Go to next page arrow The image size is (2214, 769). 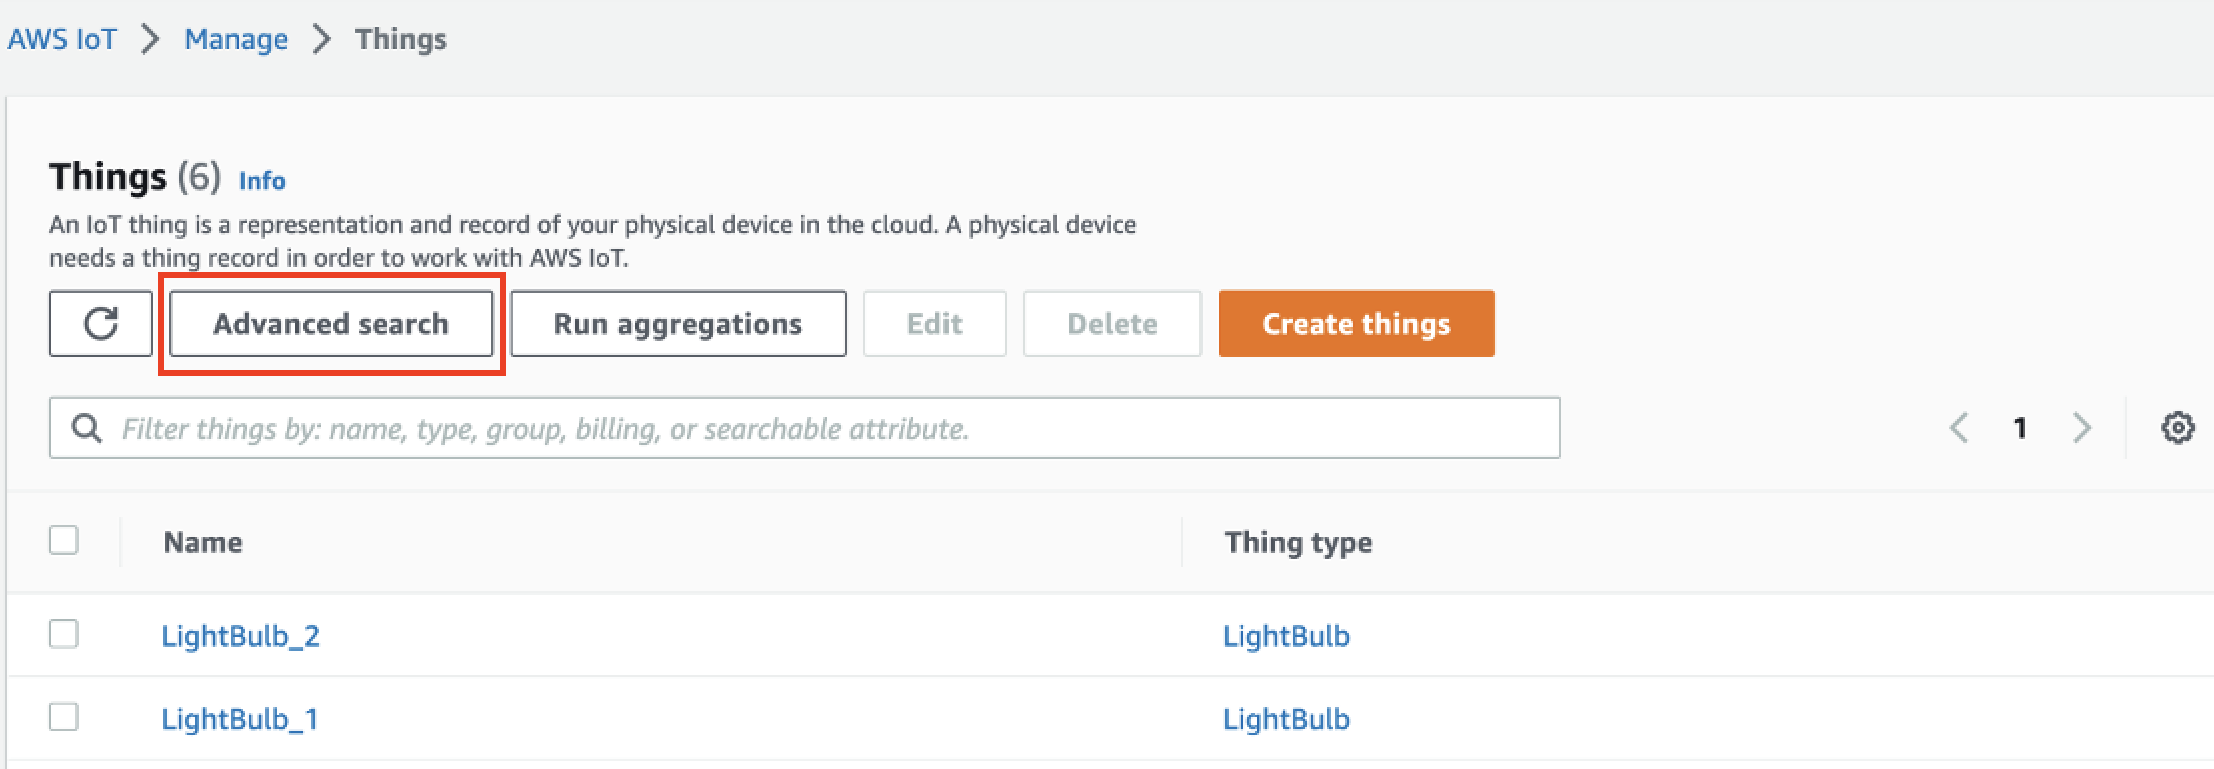[x=2082, y=428]
